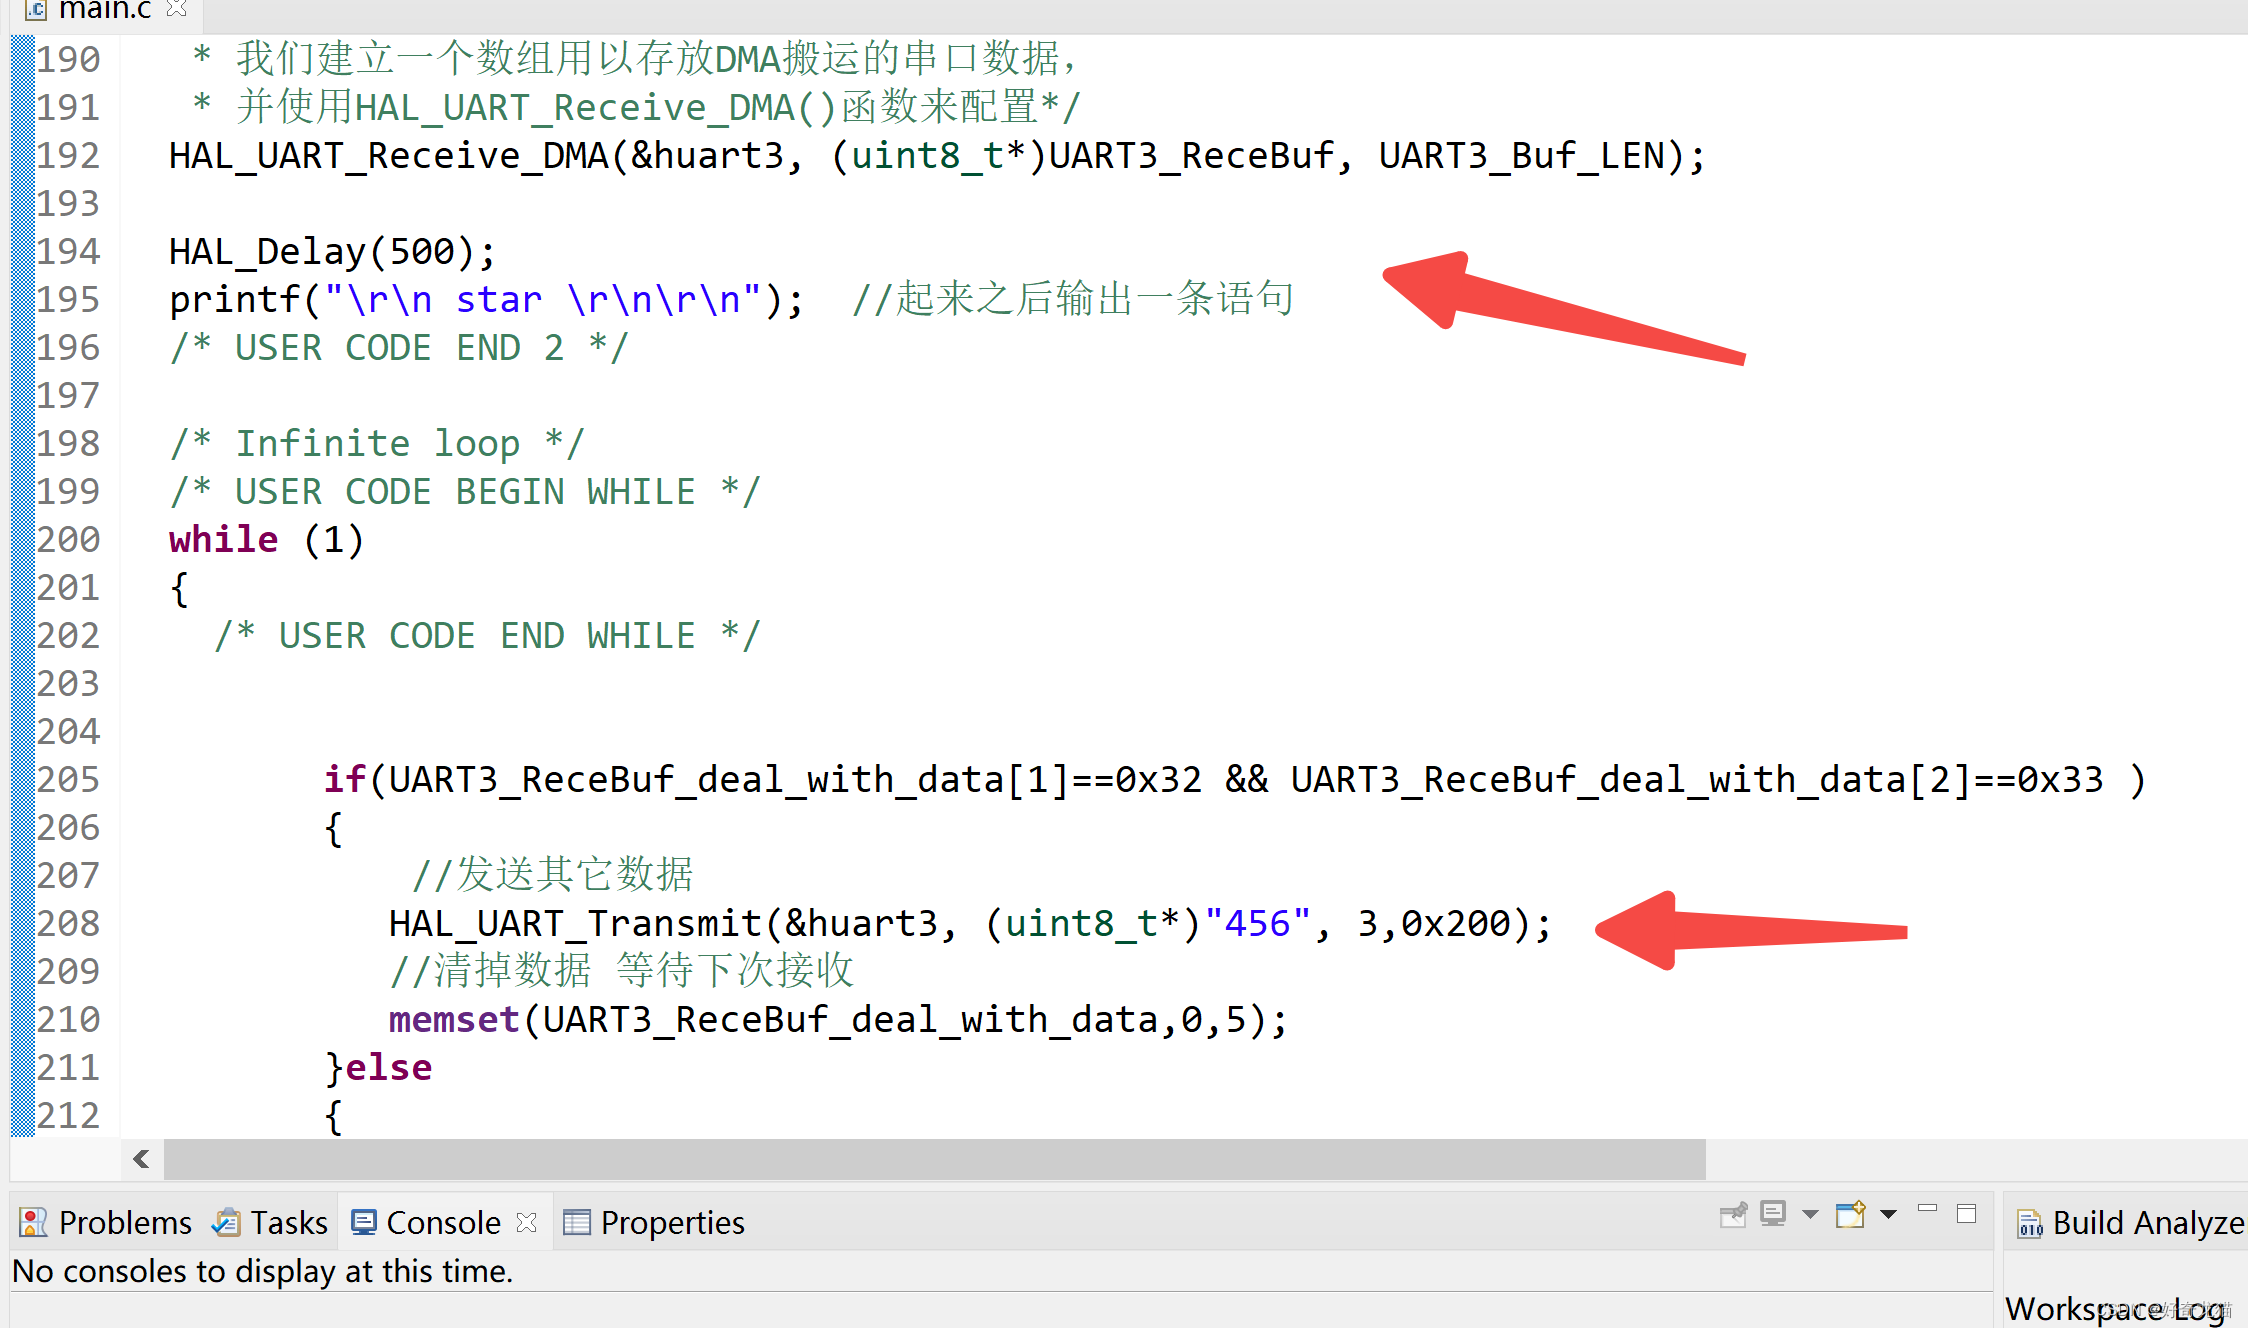Click the Open Console icon

point(1850,1215)
